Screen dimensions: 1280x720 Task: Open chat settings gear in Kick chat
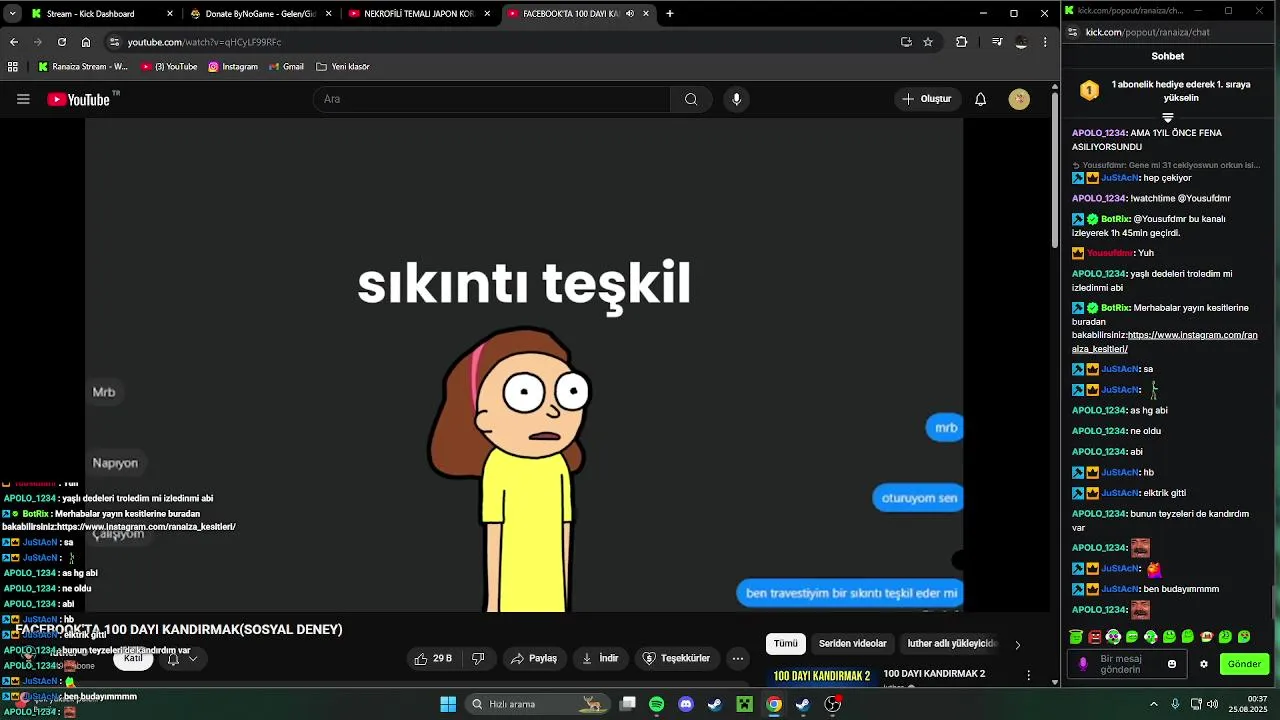tap(1204, 664)
